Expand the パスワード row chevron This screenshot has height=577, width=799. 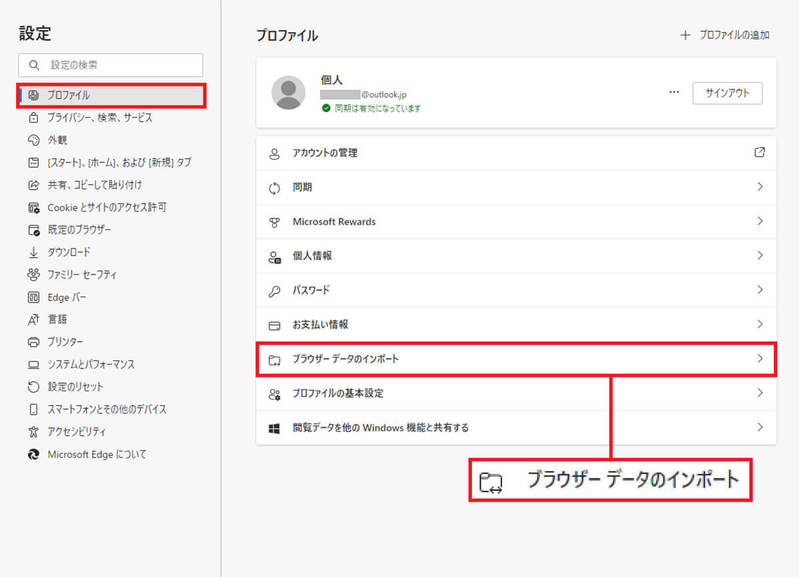pos(760,290)
